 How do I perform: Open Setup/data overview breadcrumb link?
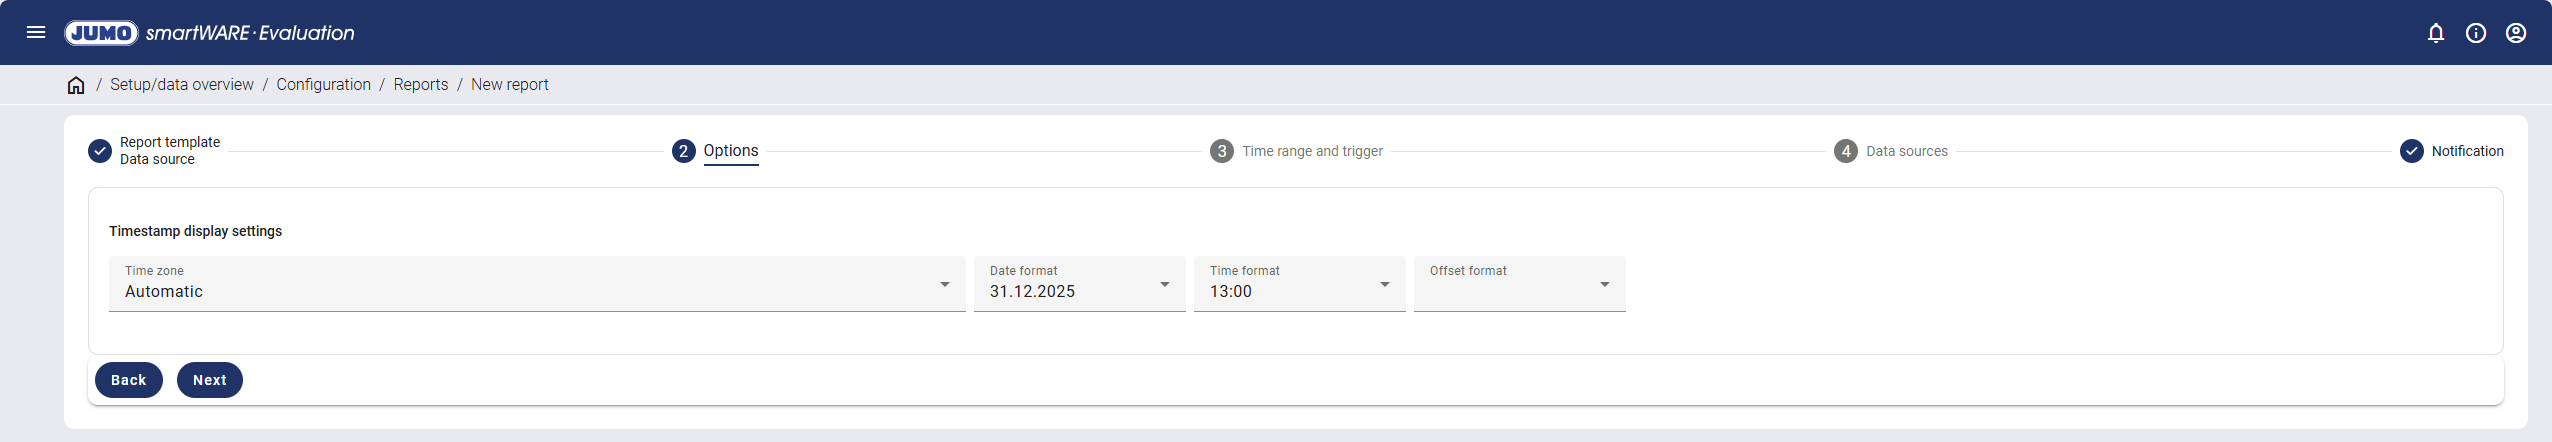pyautogui.click(x=182, y=85)
